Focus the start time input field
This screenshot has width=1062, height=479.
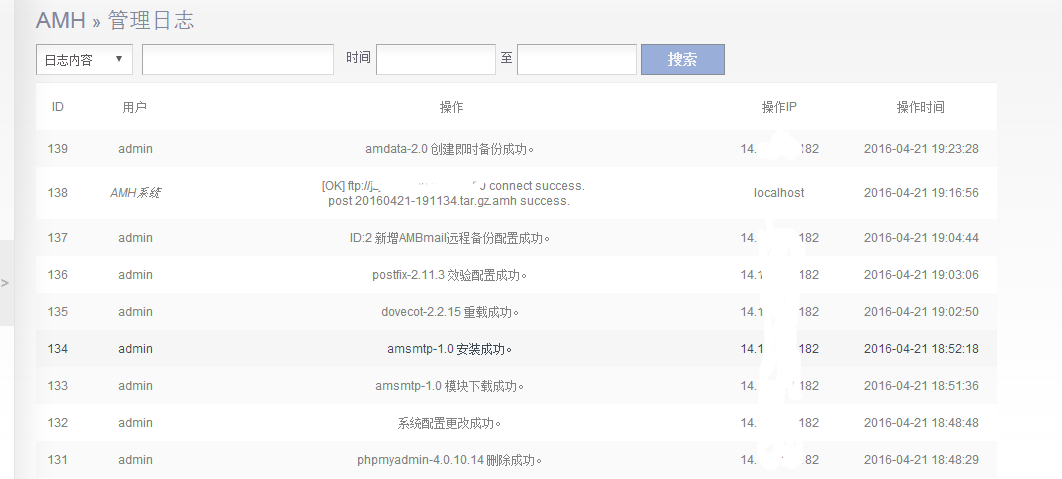pos(435,59)
